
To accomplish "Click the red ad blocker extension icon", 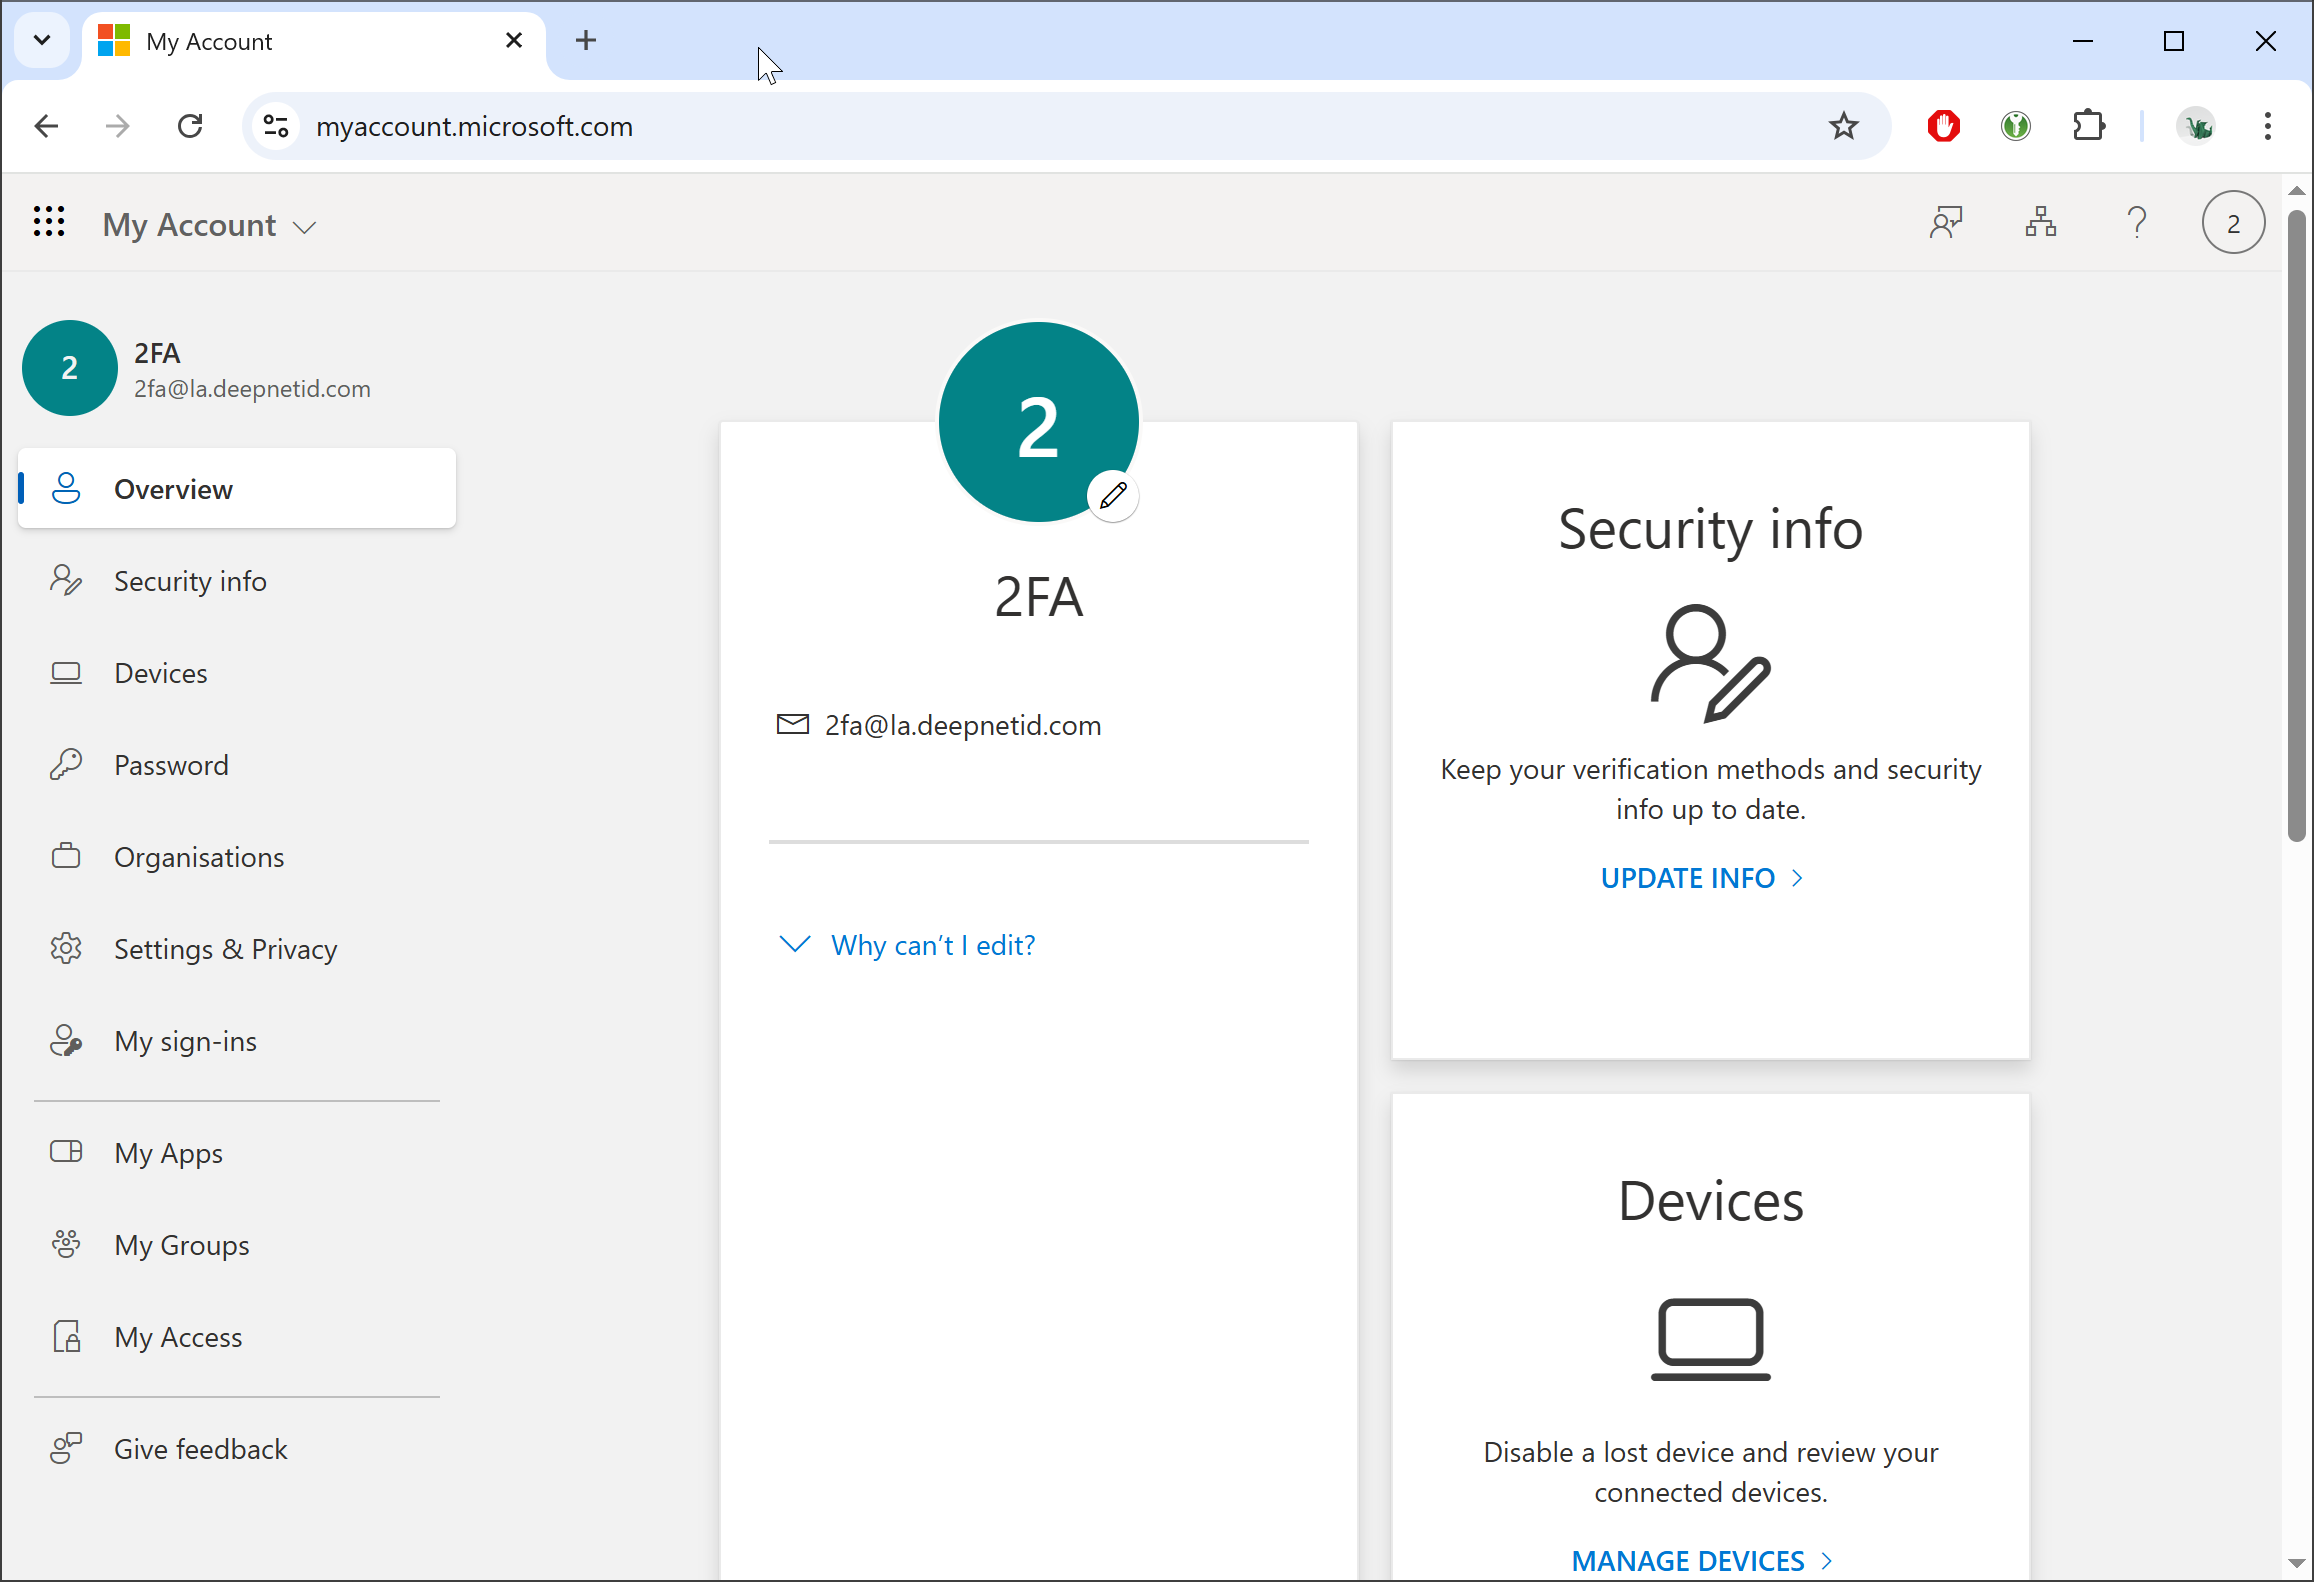I will [1943, 126].
